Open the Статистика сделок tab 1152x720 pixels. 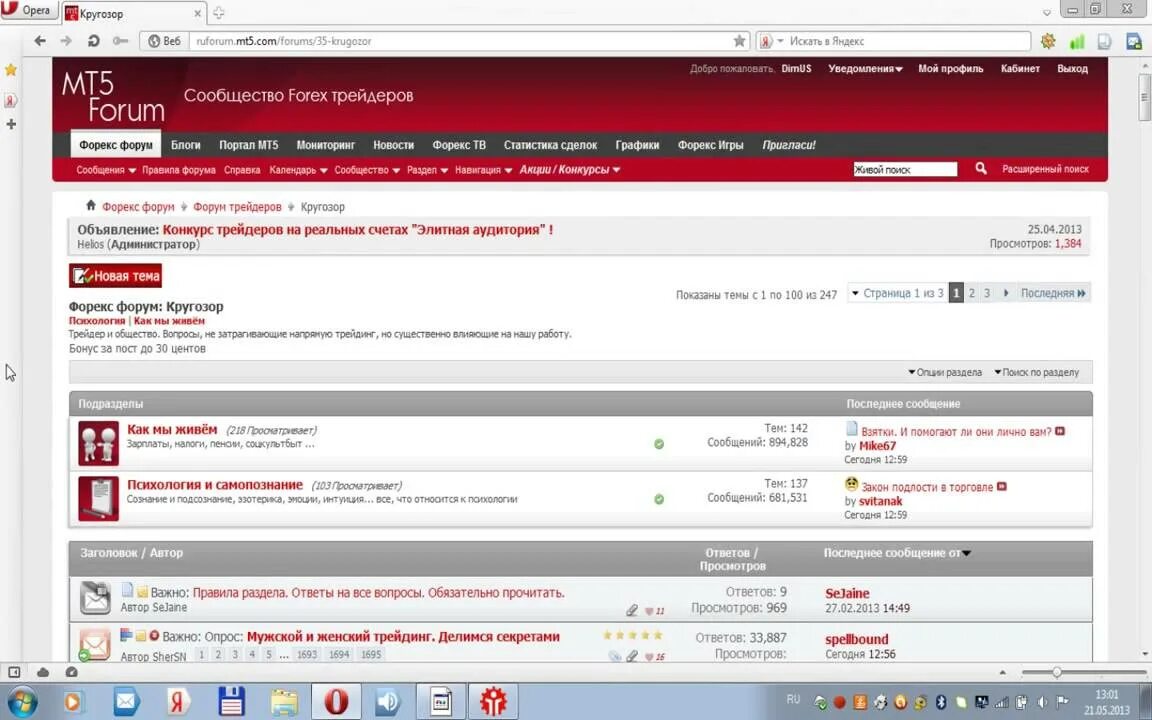pyautogui.click(x=550, y=145)
